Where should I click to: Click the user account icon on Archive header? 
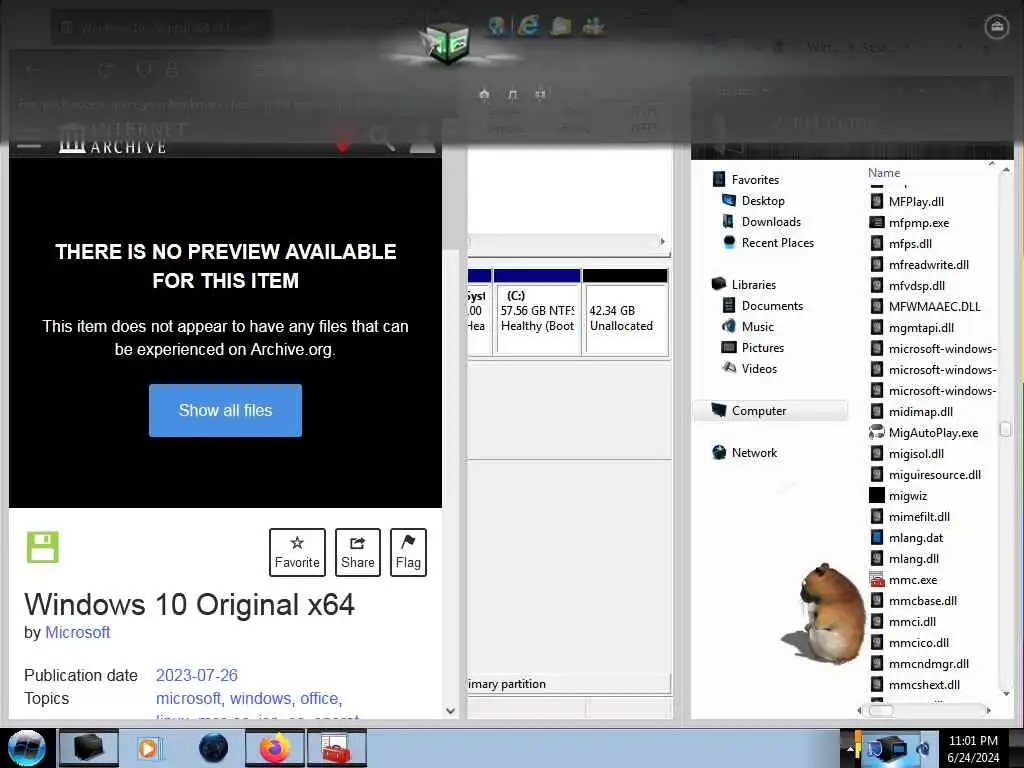pos(423,139)
